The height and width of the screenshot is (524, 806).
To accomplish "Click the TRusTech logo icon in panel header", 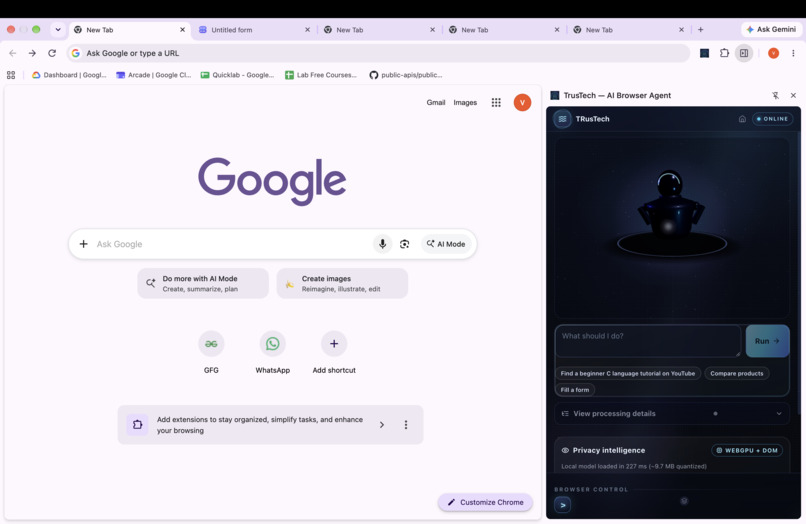I will click(562, 119).
